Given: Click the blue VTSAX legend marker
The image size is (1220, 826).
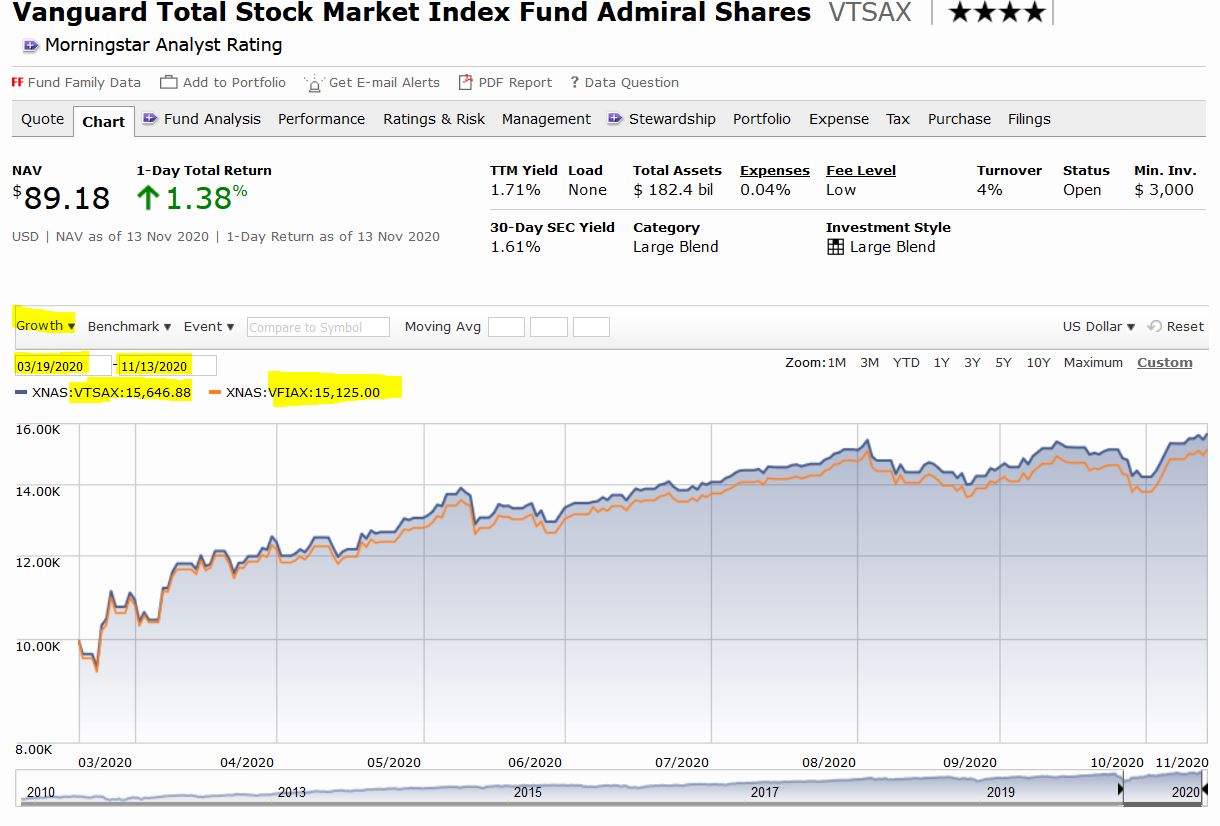Looking at the screenshot, I should tap(21, 393).
